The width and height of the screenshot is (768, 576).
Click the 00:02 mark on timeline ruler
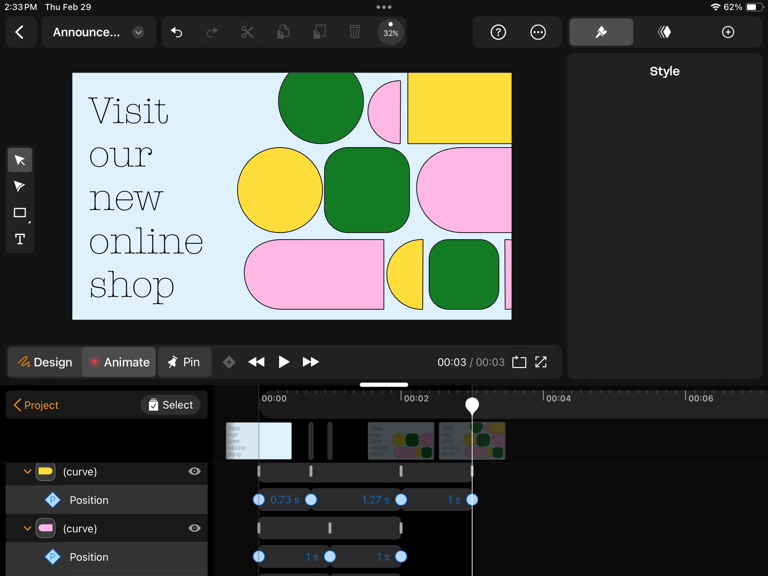(x=415, y=399)
